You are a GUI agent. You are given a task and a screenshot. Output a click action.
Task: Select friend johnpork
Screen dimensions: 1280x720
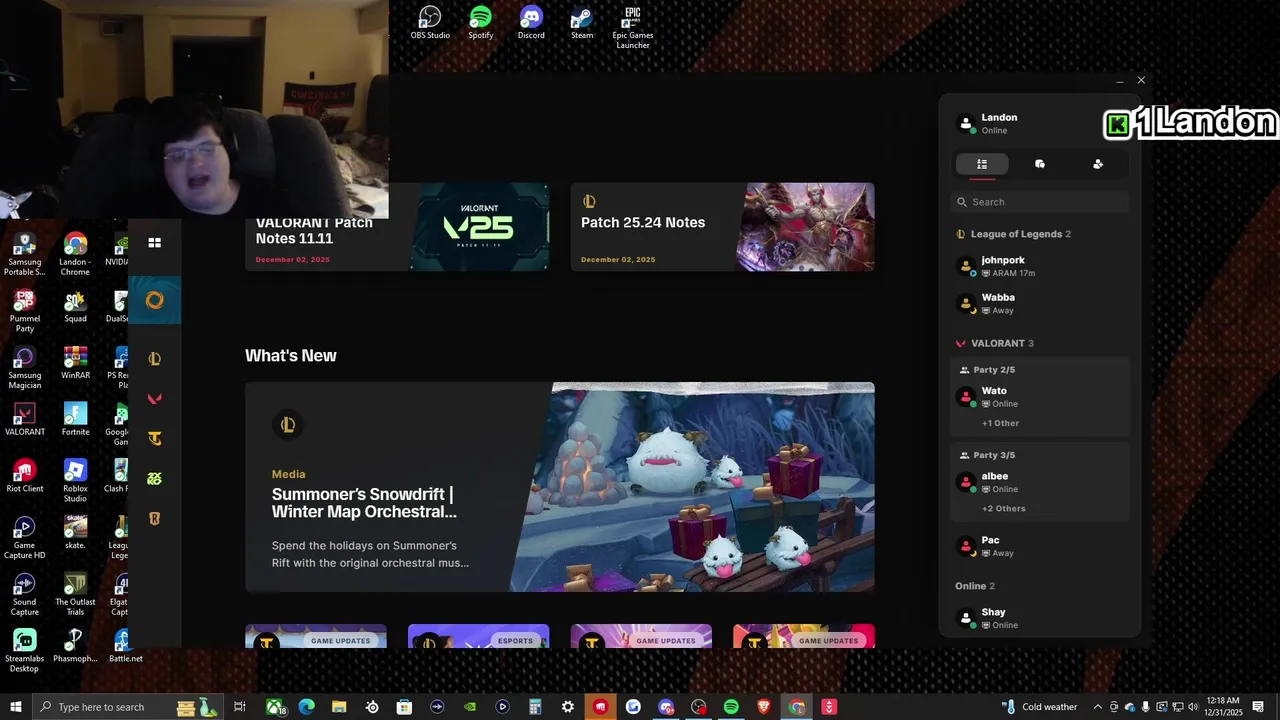tap(1040, 266)
